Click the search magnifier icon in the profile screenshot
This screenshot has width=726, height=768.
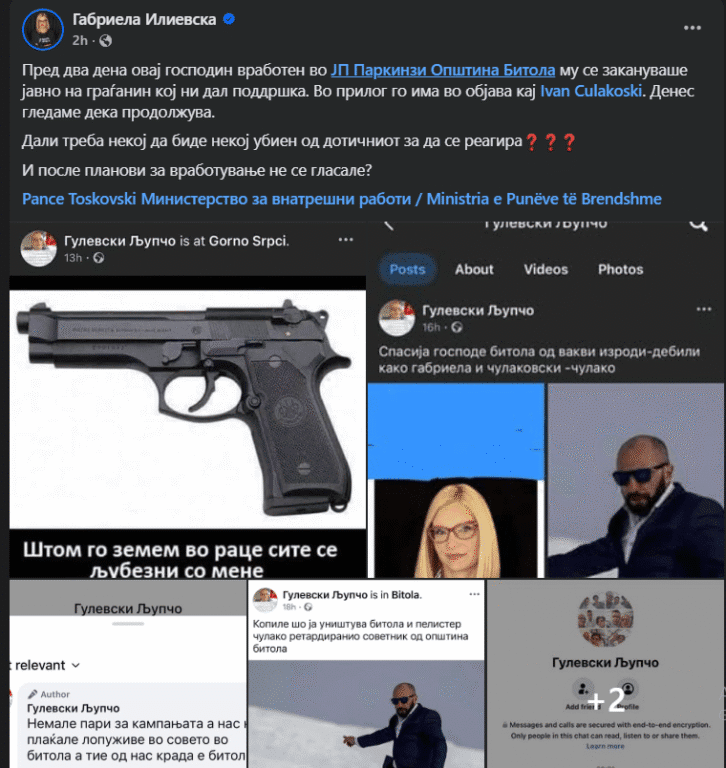coord(698,224)
